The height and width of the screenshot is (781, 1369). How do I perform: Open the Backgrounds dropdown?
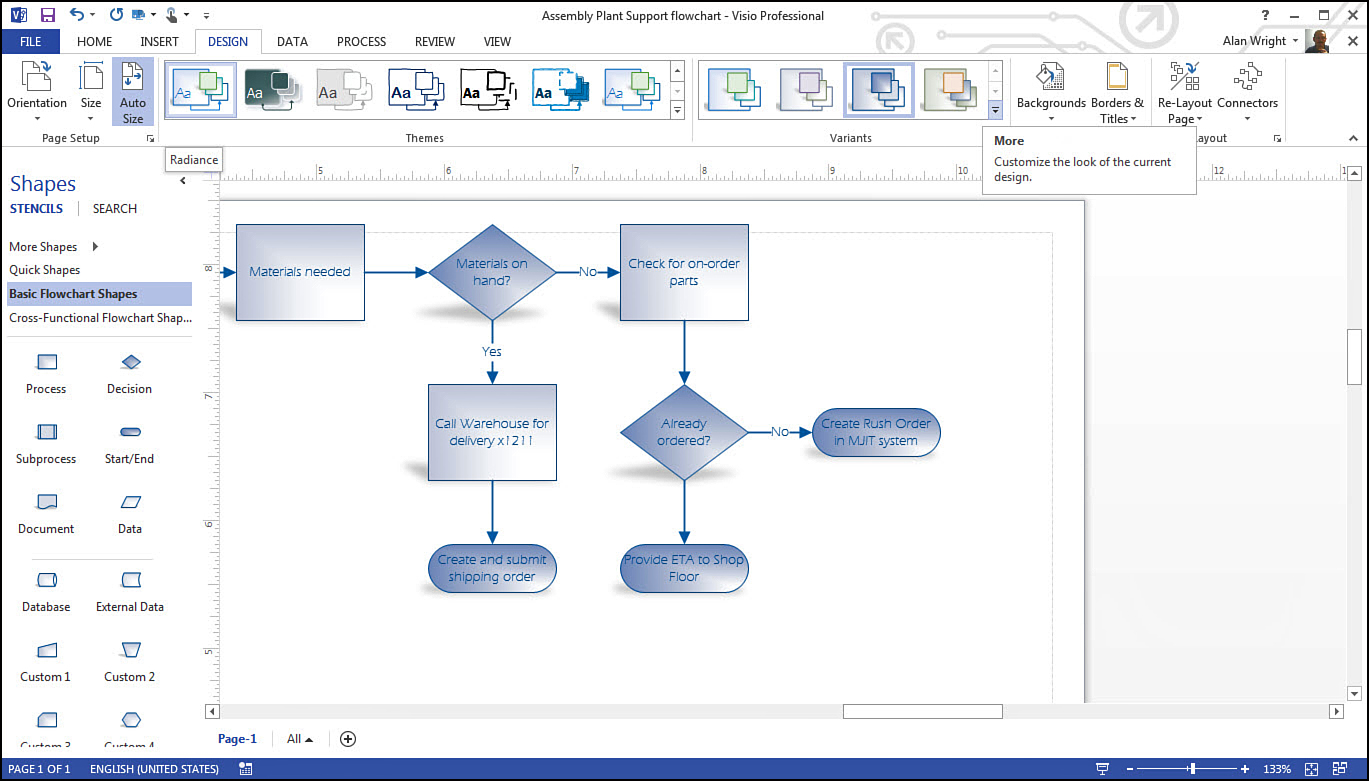pos(1051,93)
